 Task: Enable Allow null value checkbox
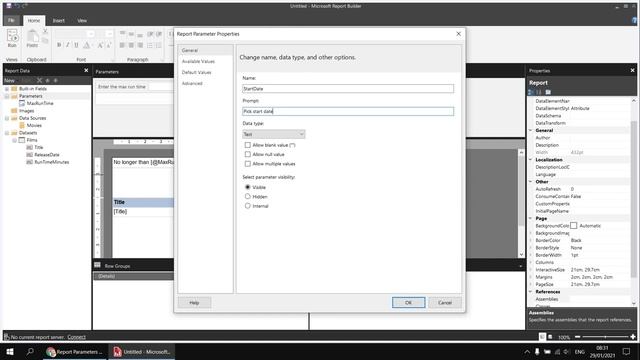[247, 154]
